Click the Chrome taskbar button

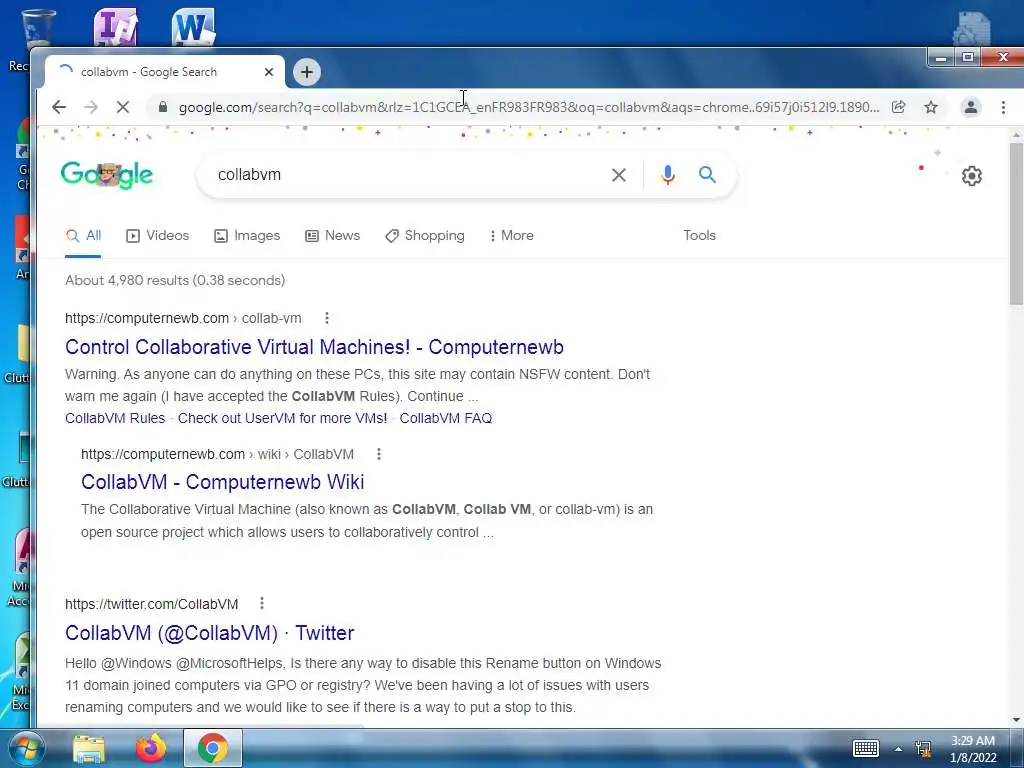(x=213, y=748)
